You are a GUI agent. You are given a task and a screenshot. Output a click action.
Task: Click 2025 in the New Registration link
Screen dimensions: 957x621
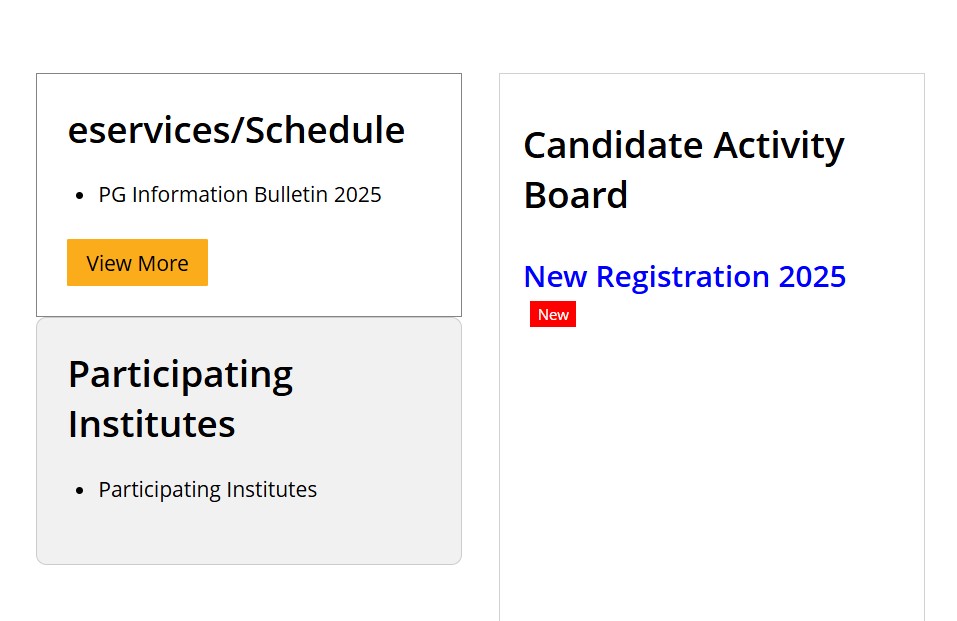(812, 277)
